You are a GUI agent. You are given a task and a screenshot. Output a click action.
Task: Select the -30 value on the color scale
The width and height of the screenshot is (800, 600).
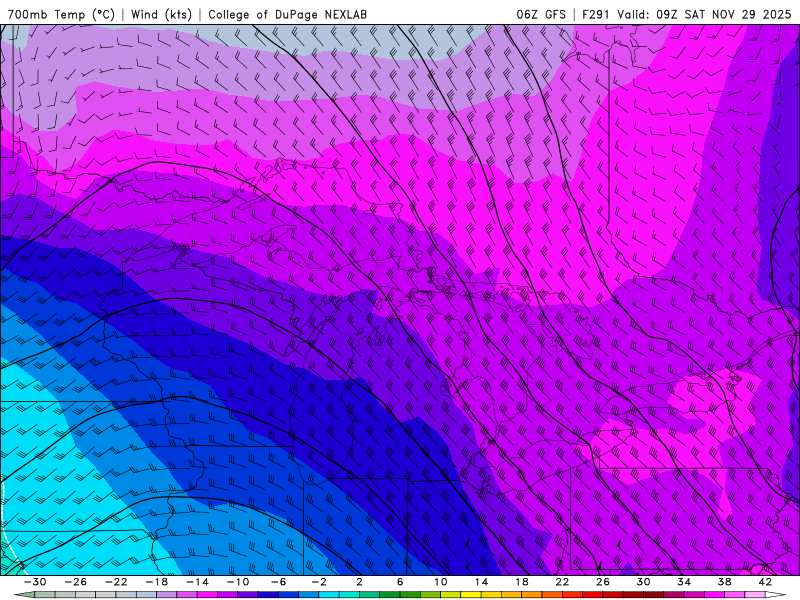click(x=35, y=582)
